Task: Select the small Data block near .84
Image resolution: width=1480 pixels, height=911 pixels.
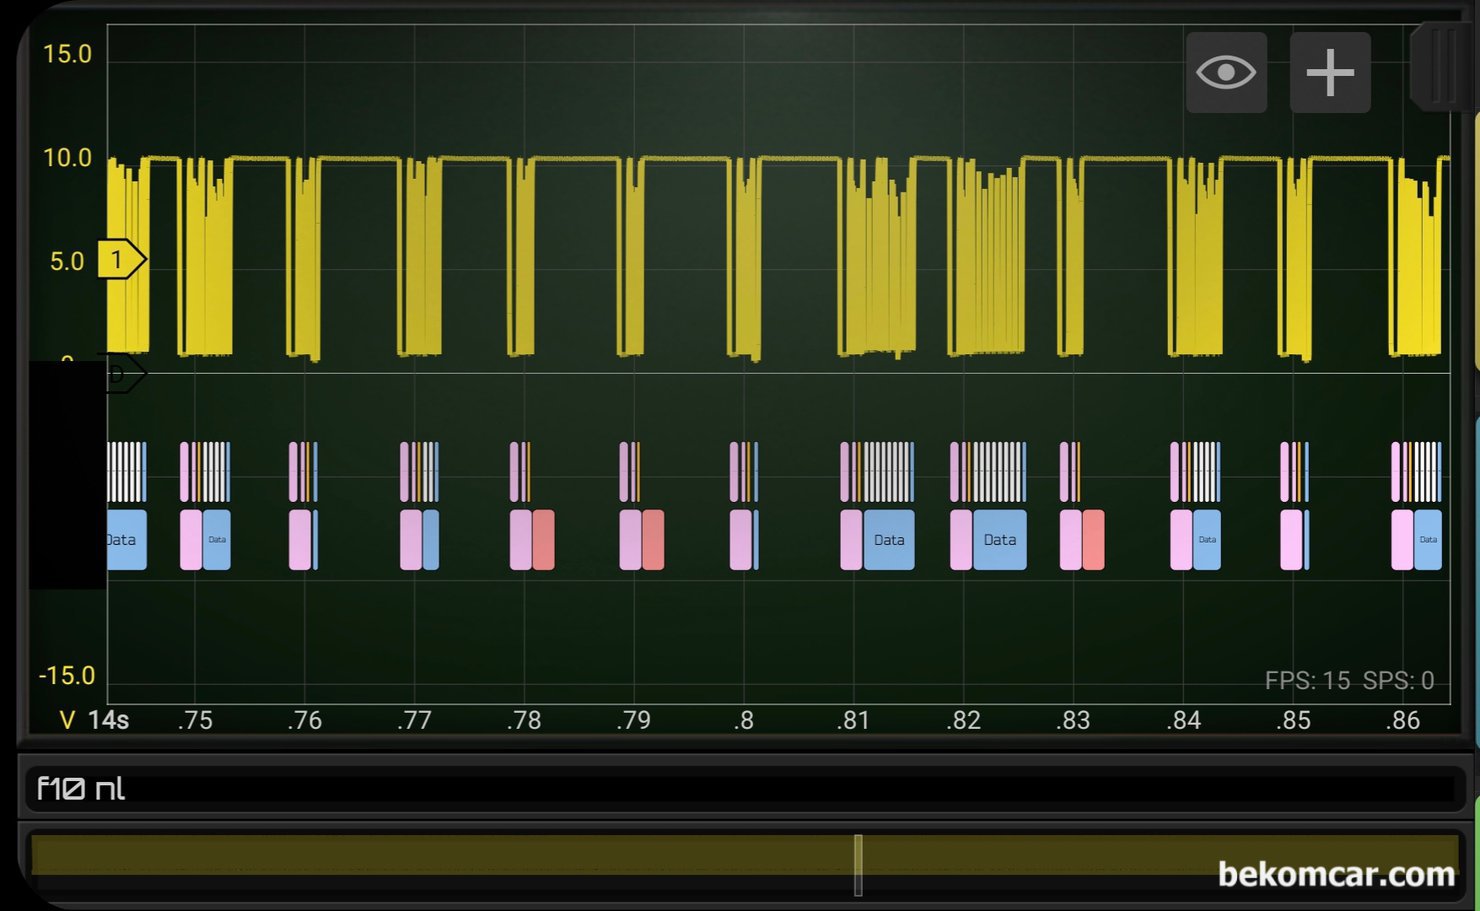Action: coord(1207,540)
